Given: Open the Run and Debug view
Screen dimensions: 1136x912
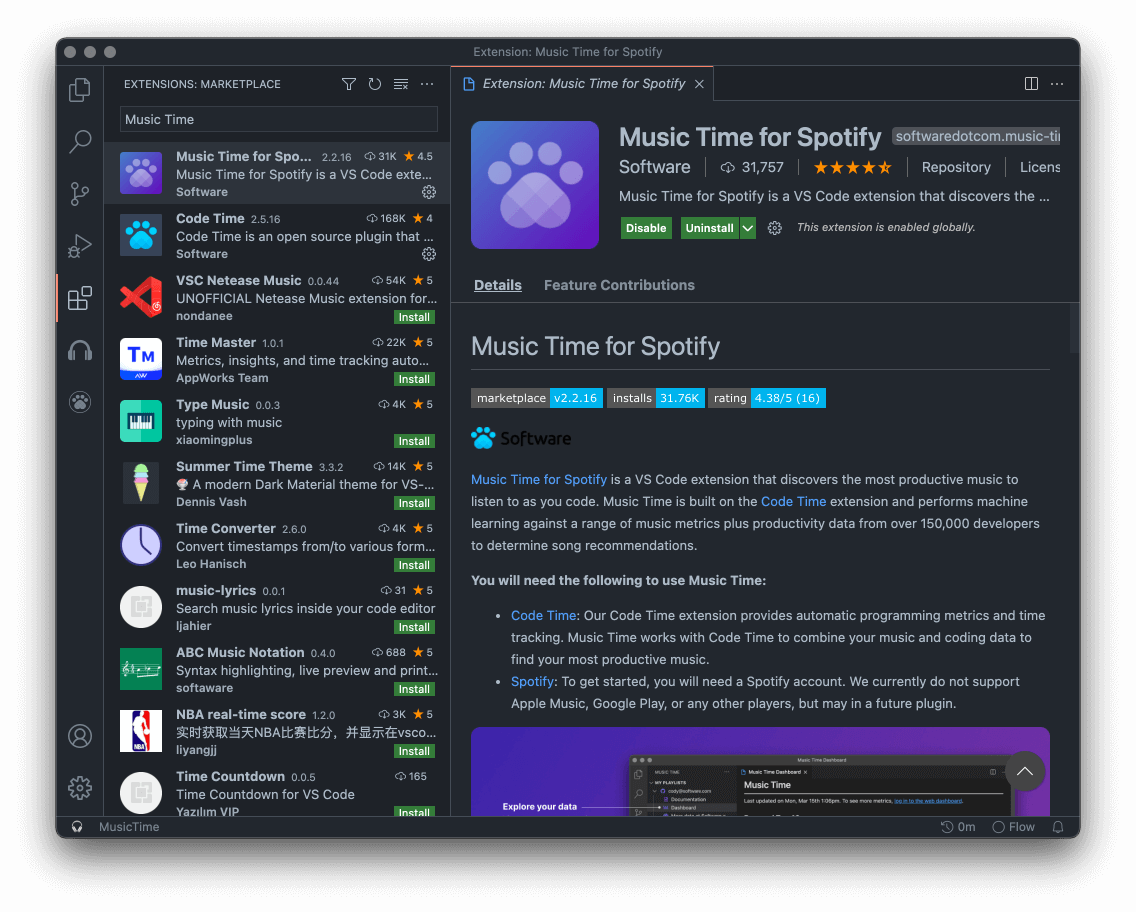Looking at the screenshot, I should point(80,246).
